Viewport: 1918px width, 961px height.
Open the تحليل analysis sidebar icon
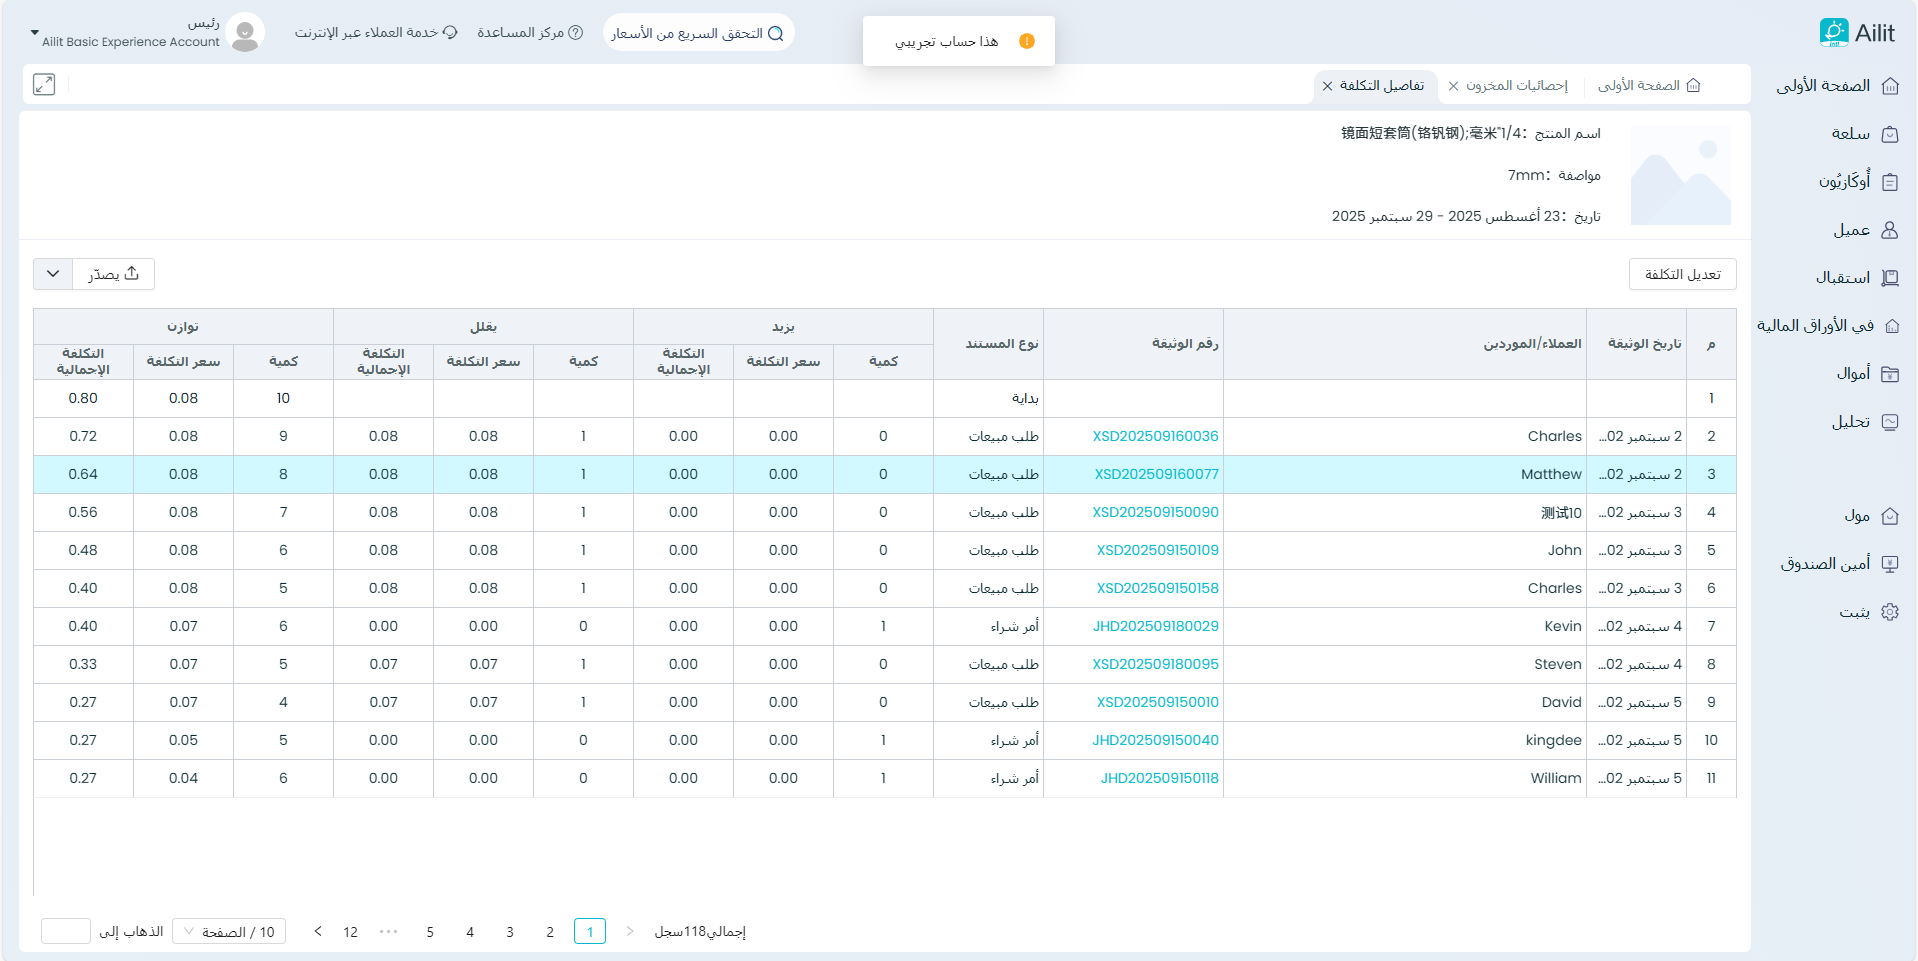click(1889, 422)
